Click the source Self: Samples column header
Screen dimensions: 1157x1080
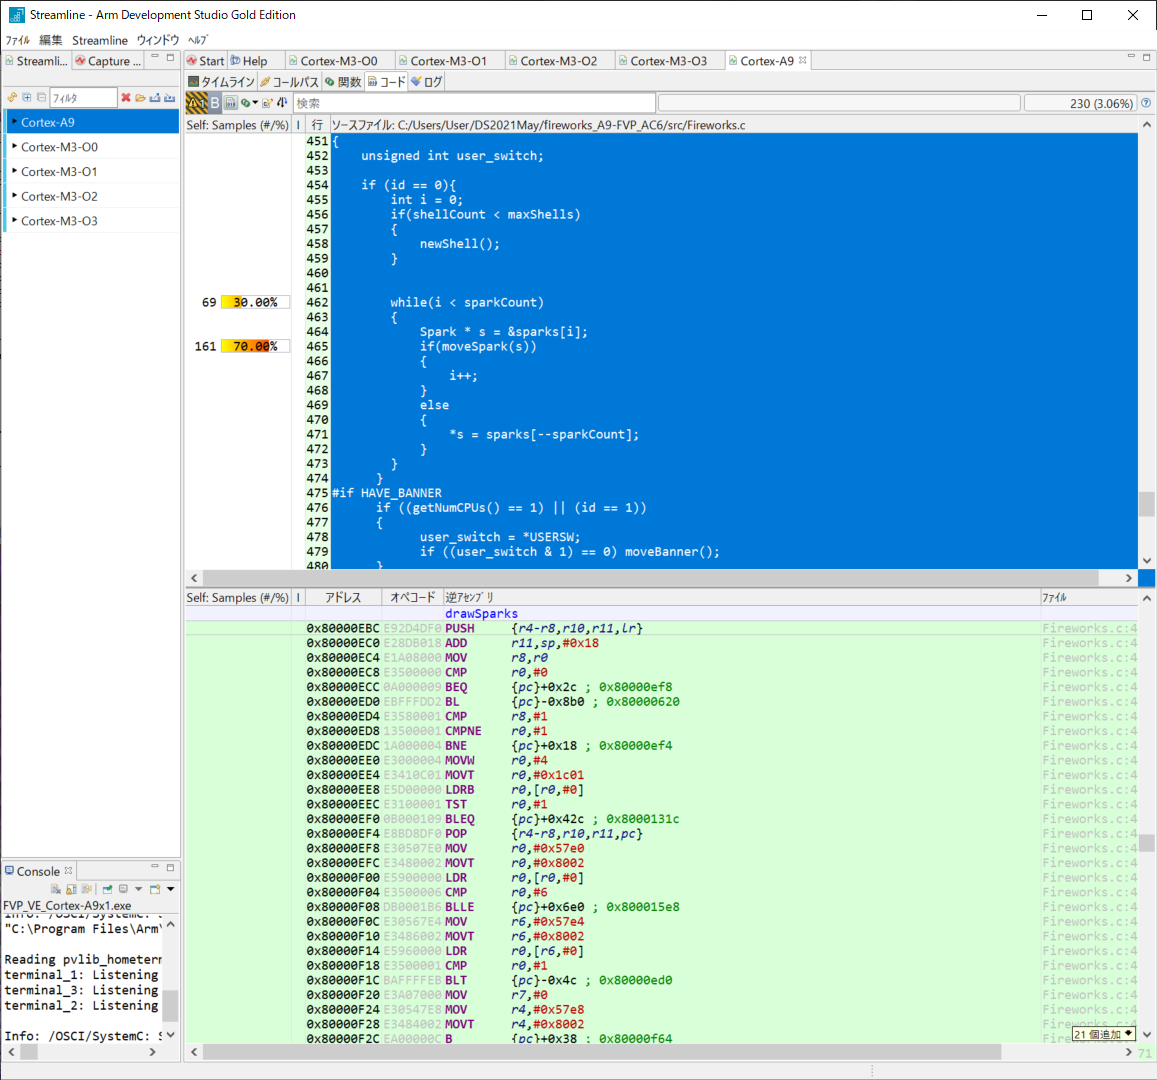[x=238, y=125]
